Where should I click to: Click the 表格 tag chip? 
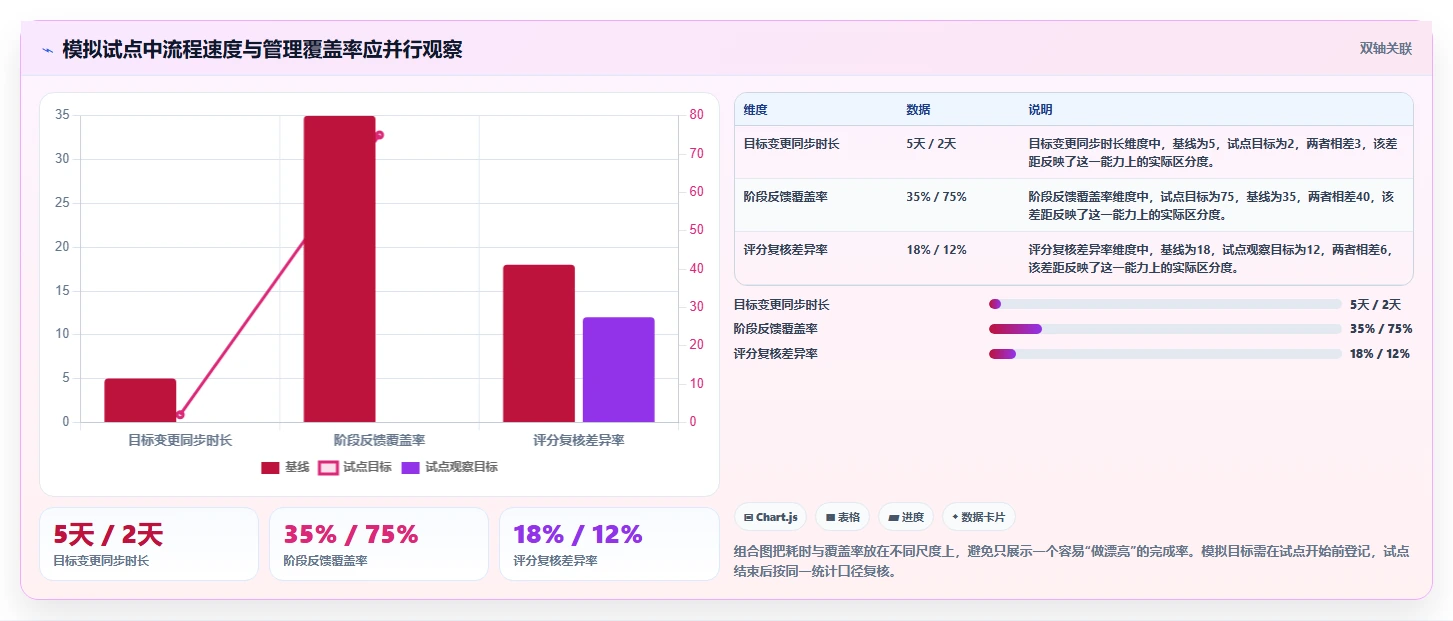[x=843, y=517]
